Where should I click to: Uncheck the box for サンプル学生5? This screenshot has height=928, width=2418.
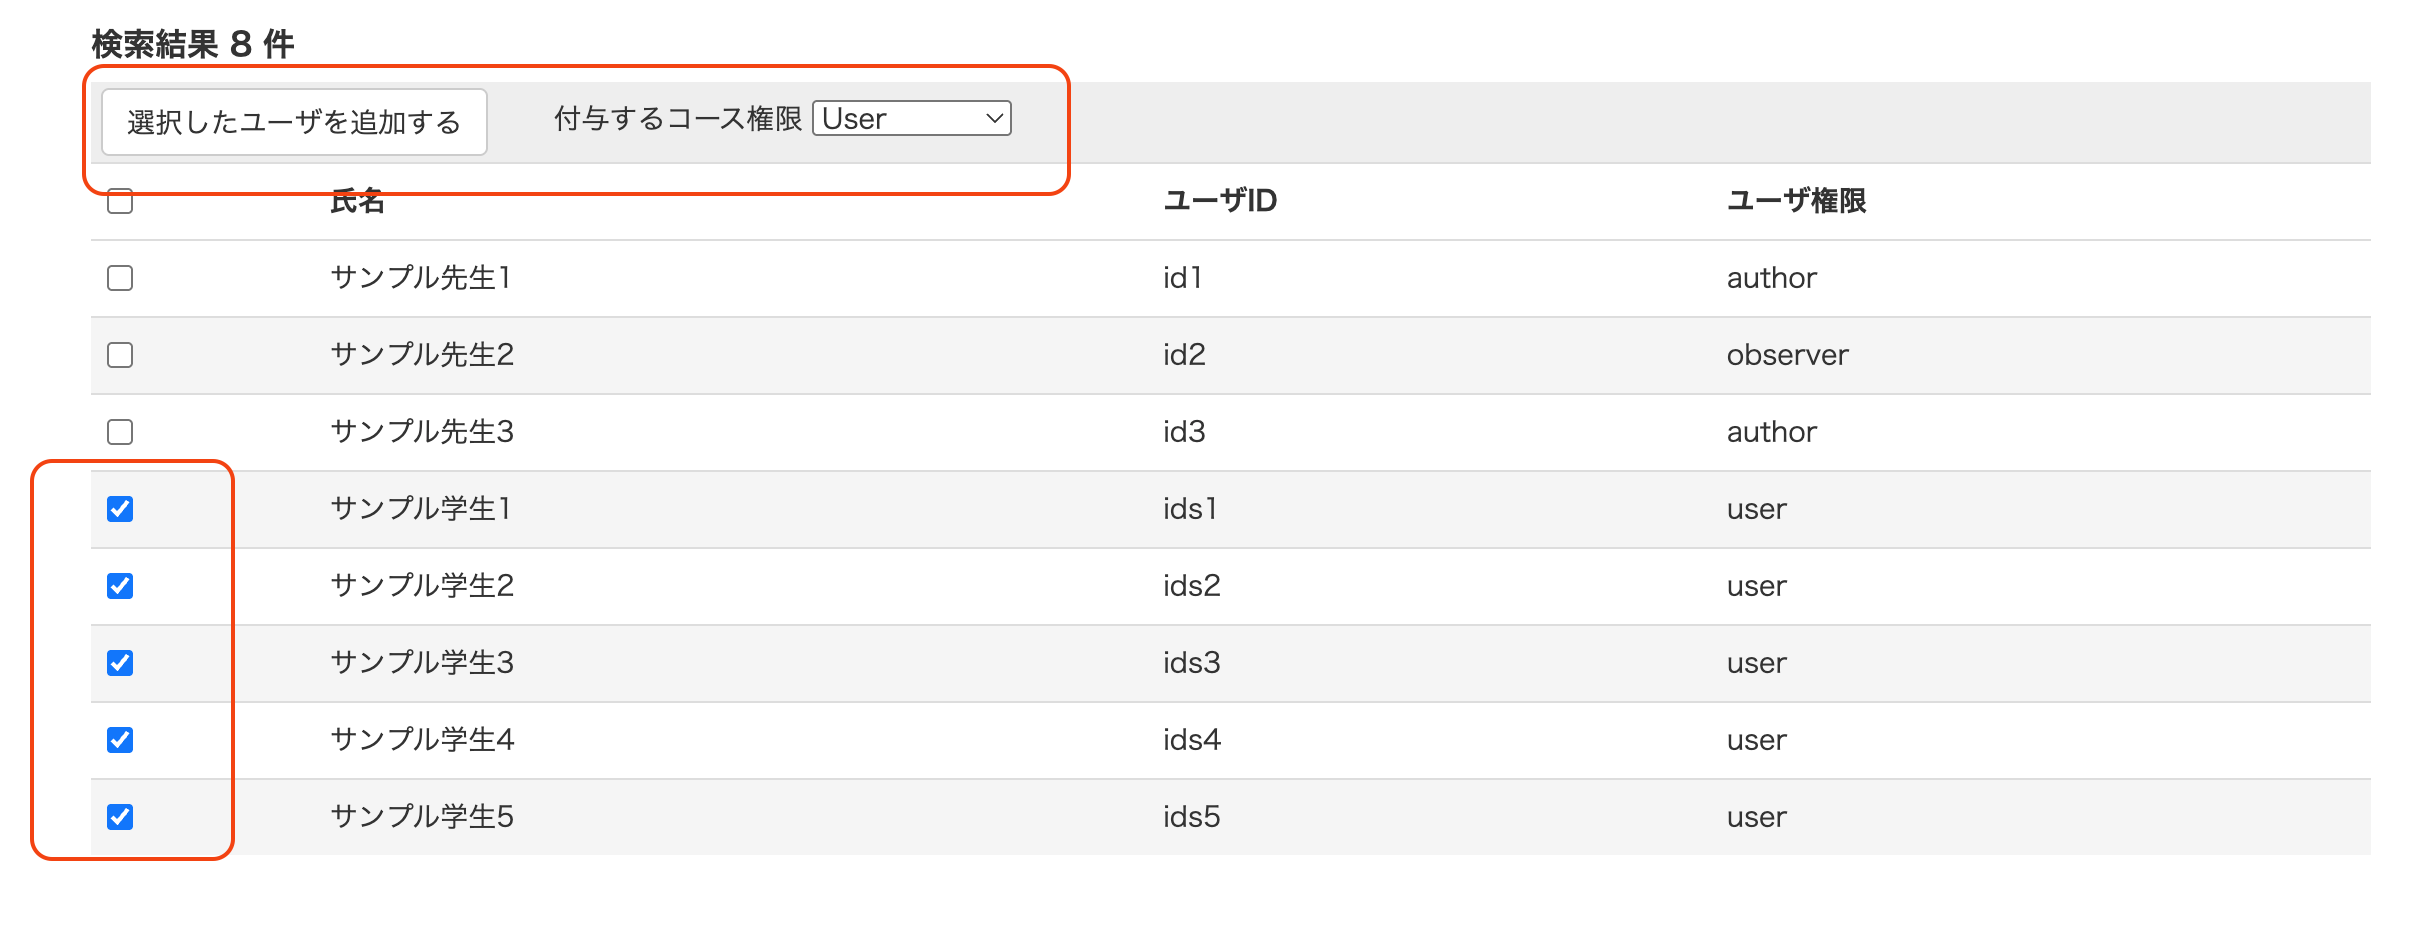coord(120,817)
